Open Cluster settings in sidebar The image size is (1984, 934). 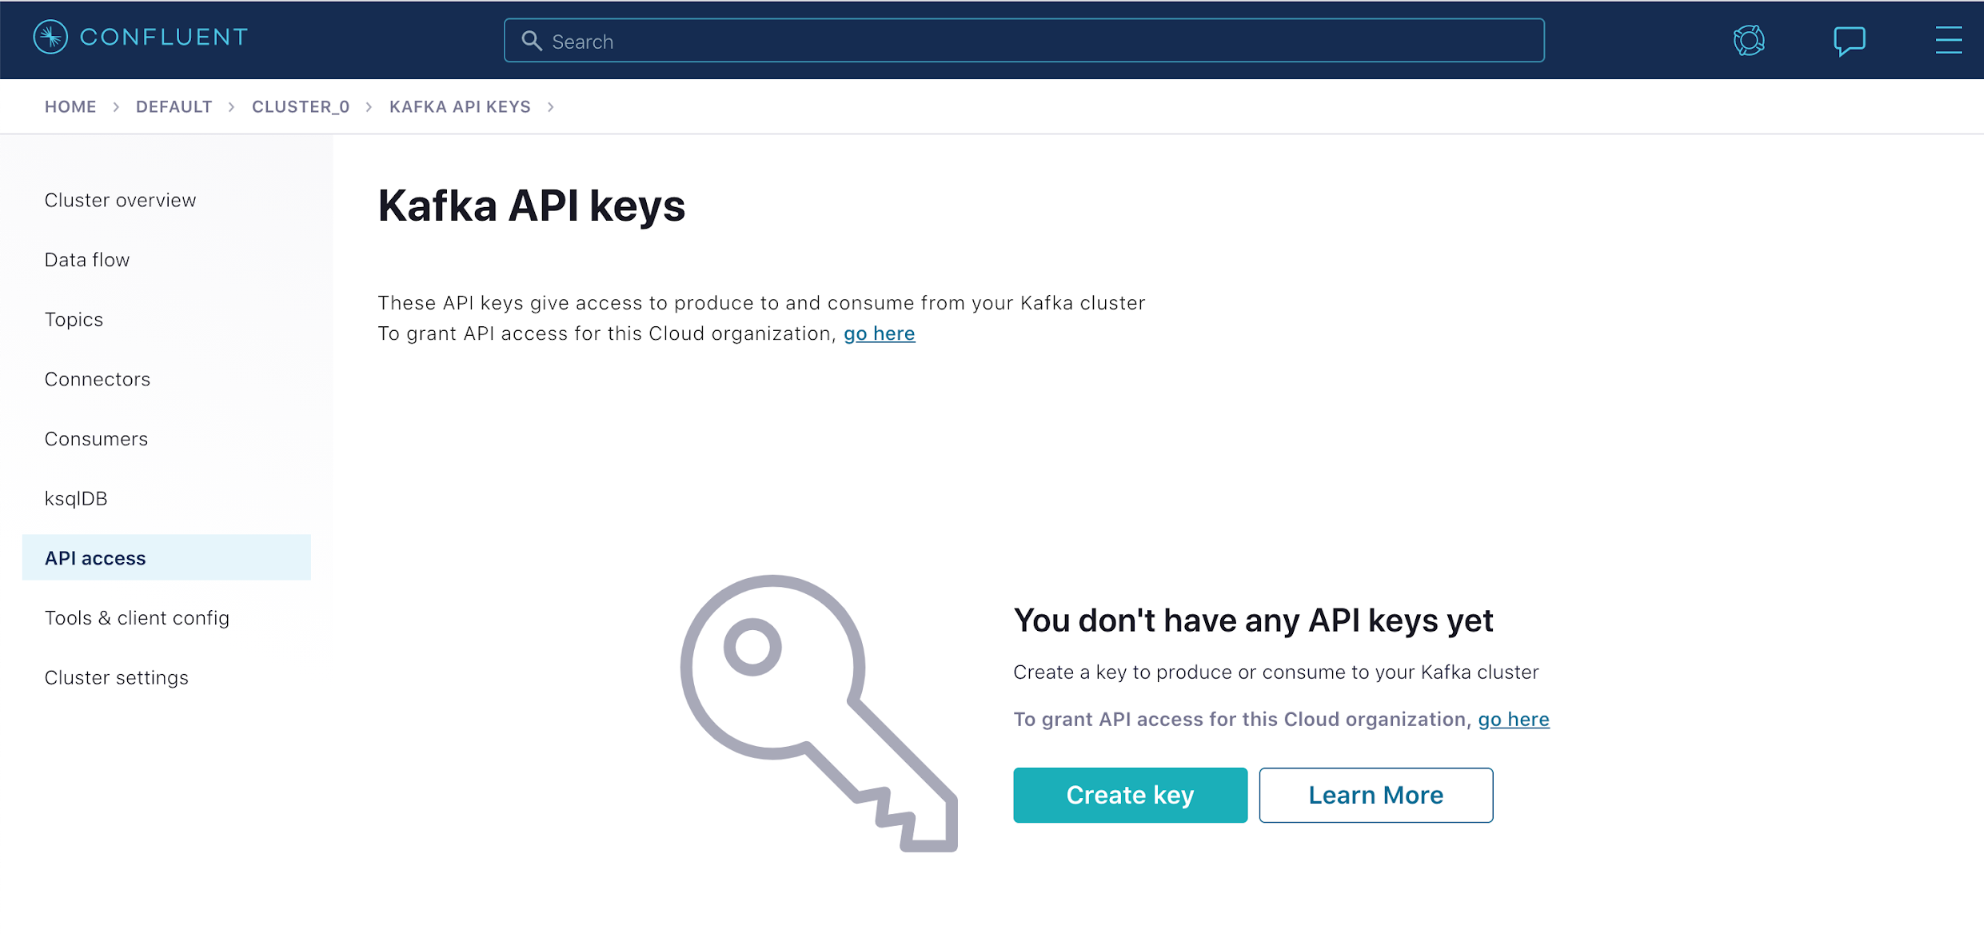[116, 678]
